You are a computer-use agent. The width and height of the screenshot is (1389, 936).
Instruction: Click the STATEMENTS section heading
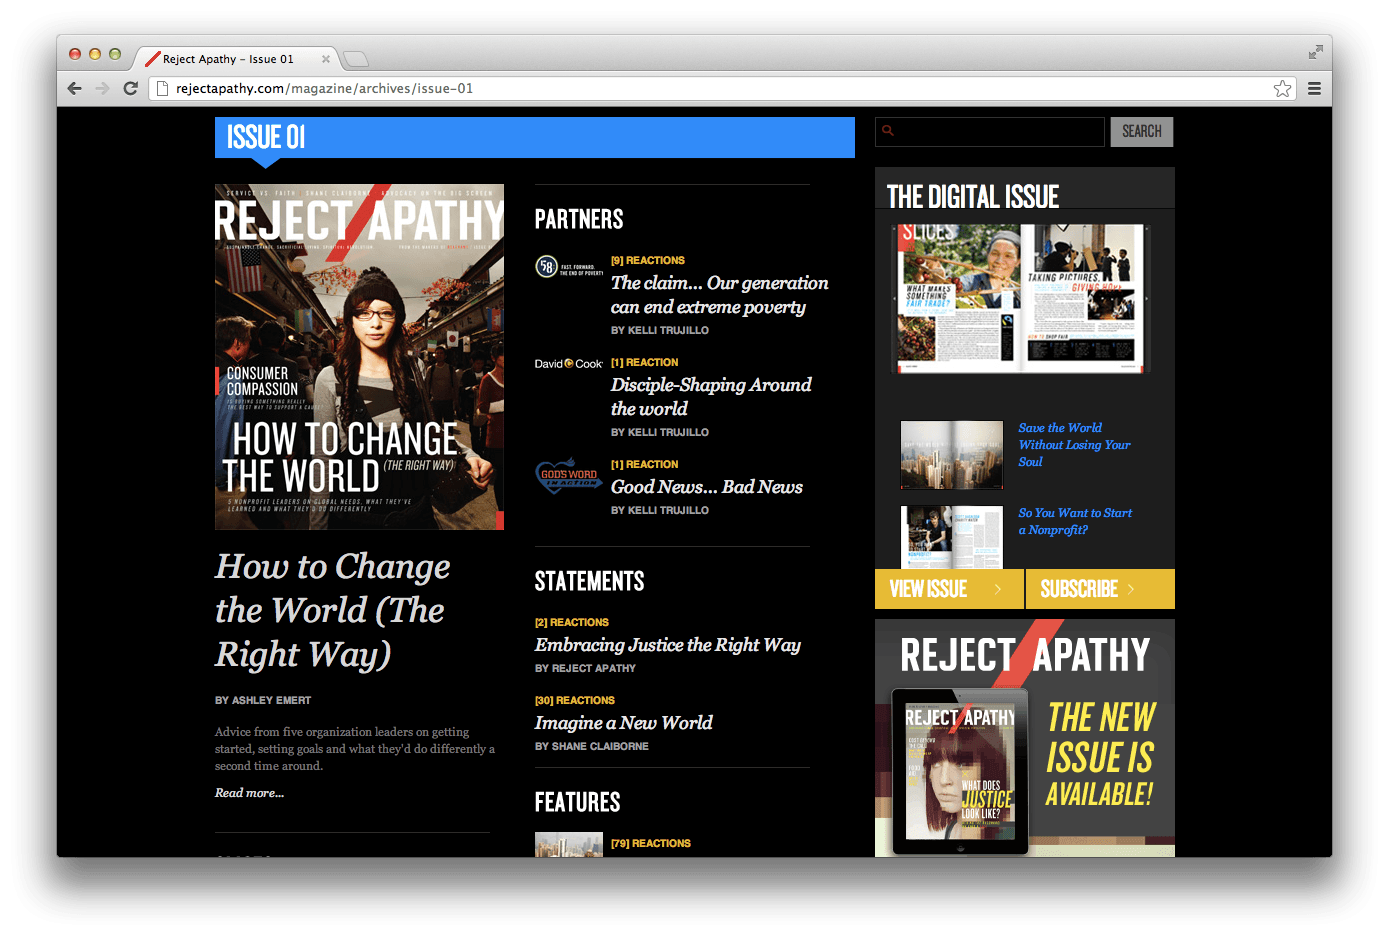589,581
